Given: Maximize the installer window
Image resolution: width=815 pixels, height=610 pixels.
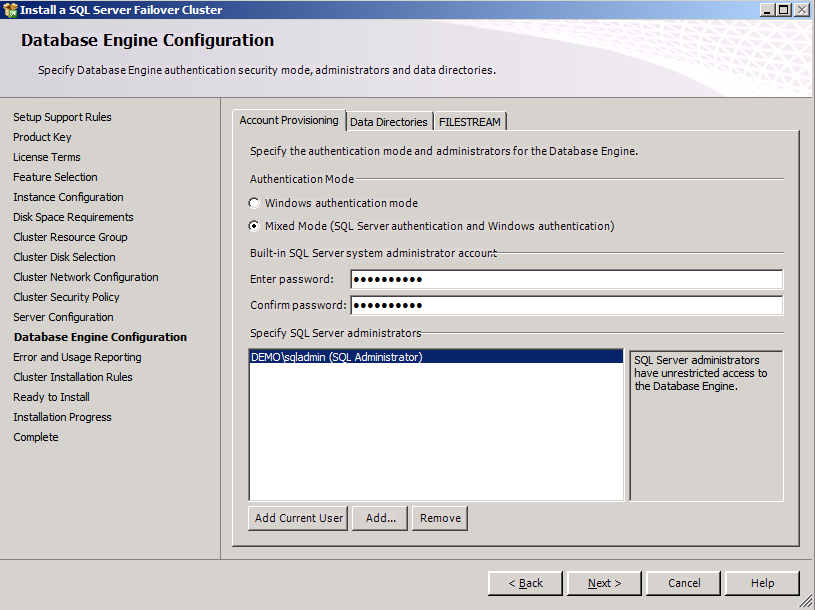Looking at the screenshot, I should (784, 9).
